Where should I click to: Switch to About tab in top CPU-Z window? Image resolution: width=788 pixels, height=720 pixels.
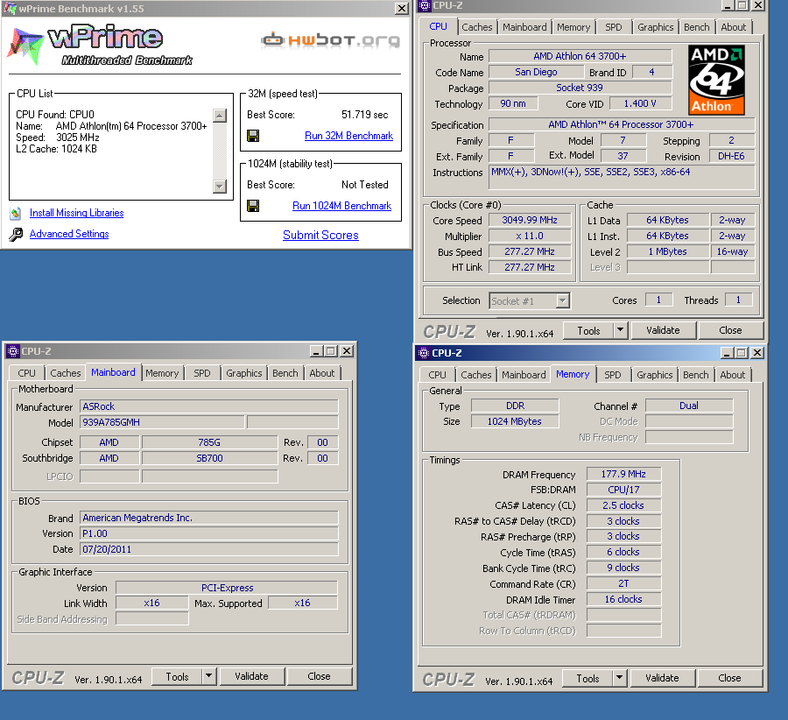point(733,27)
